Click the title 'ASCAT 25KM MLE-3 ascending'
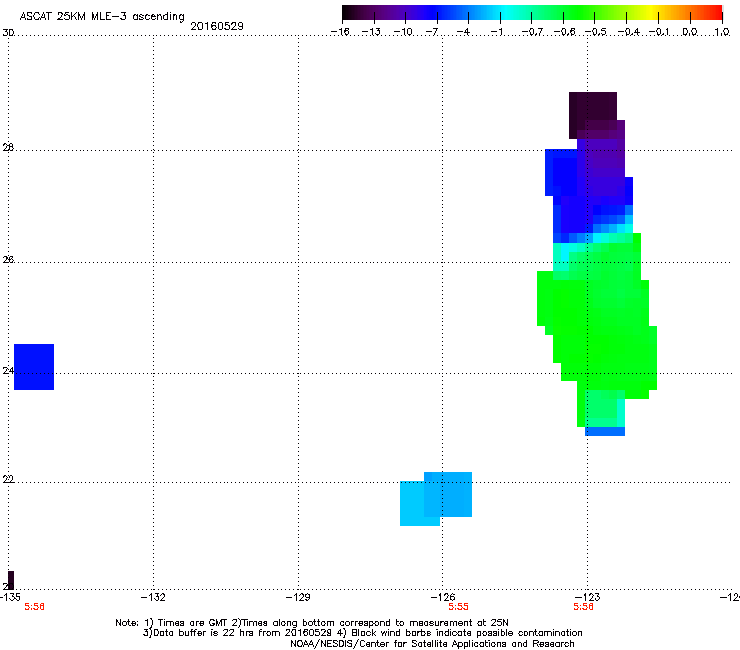This screenshot has height=650, width=740. [102, 17]
